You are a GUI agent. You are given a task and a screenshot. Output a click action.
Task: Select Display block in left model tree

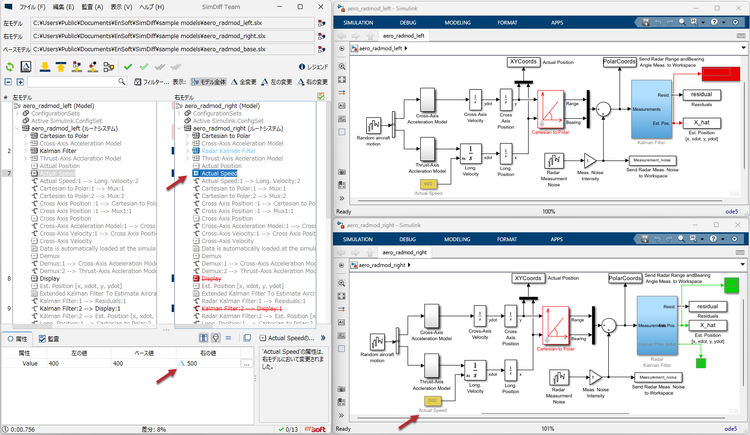coord(49,279)
